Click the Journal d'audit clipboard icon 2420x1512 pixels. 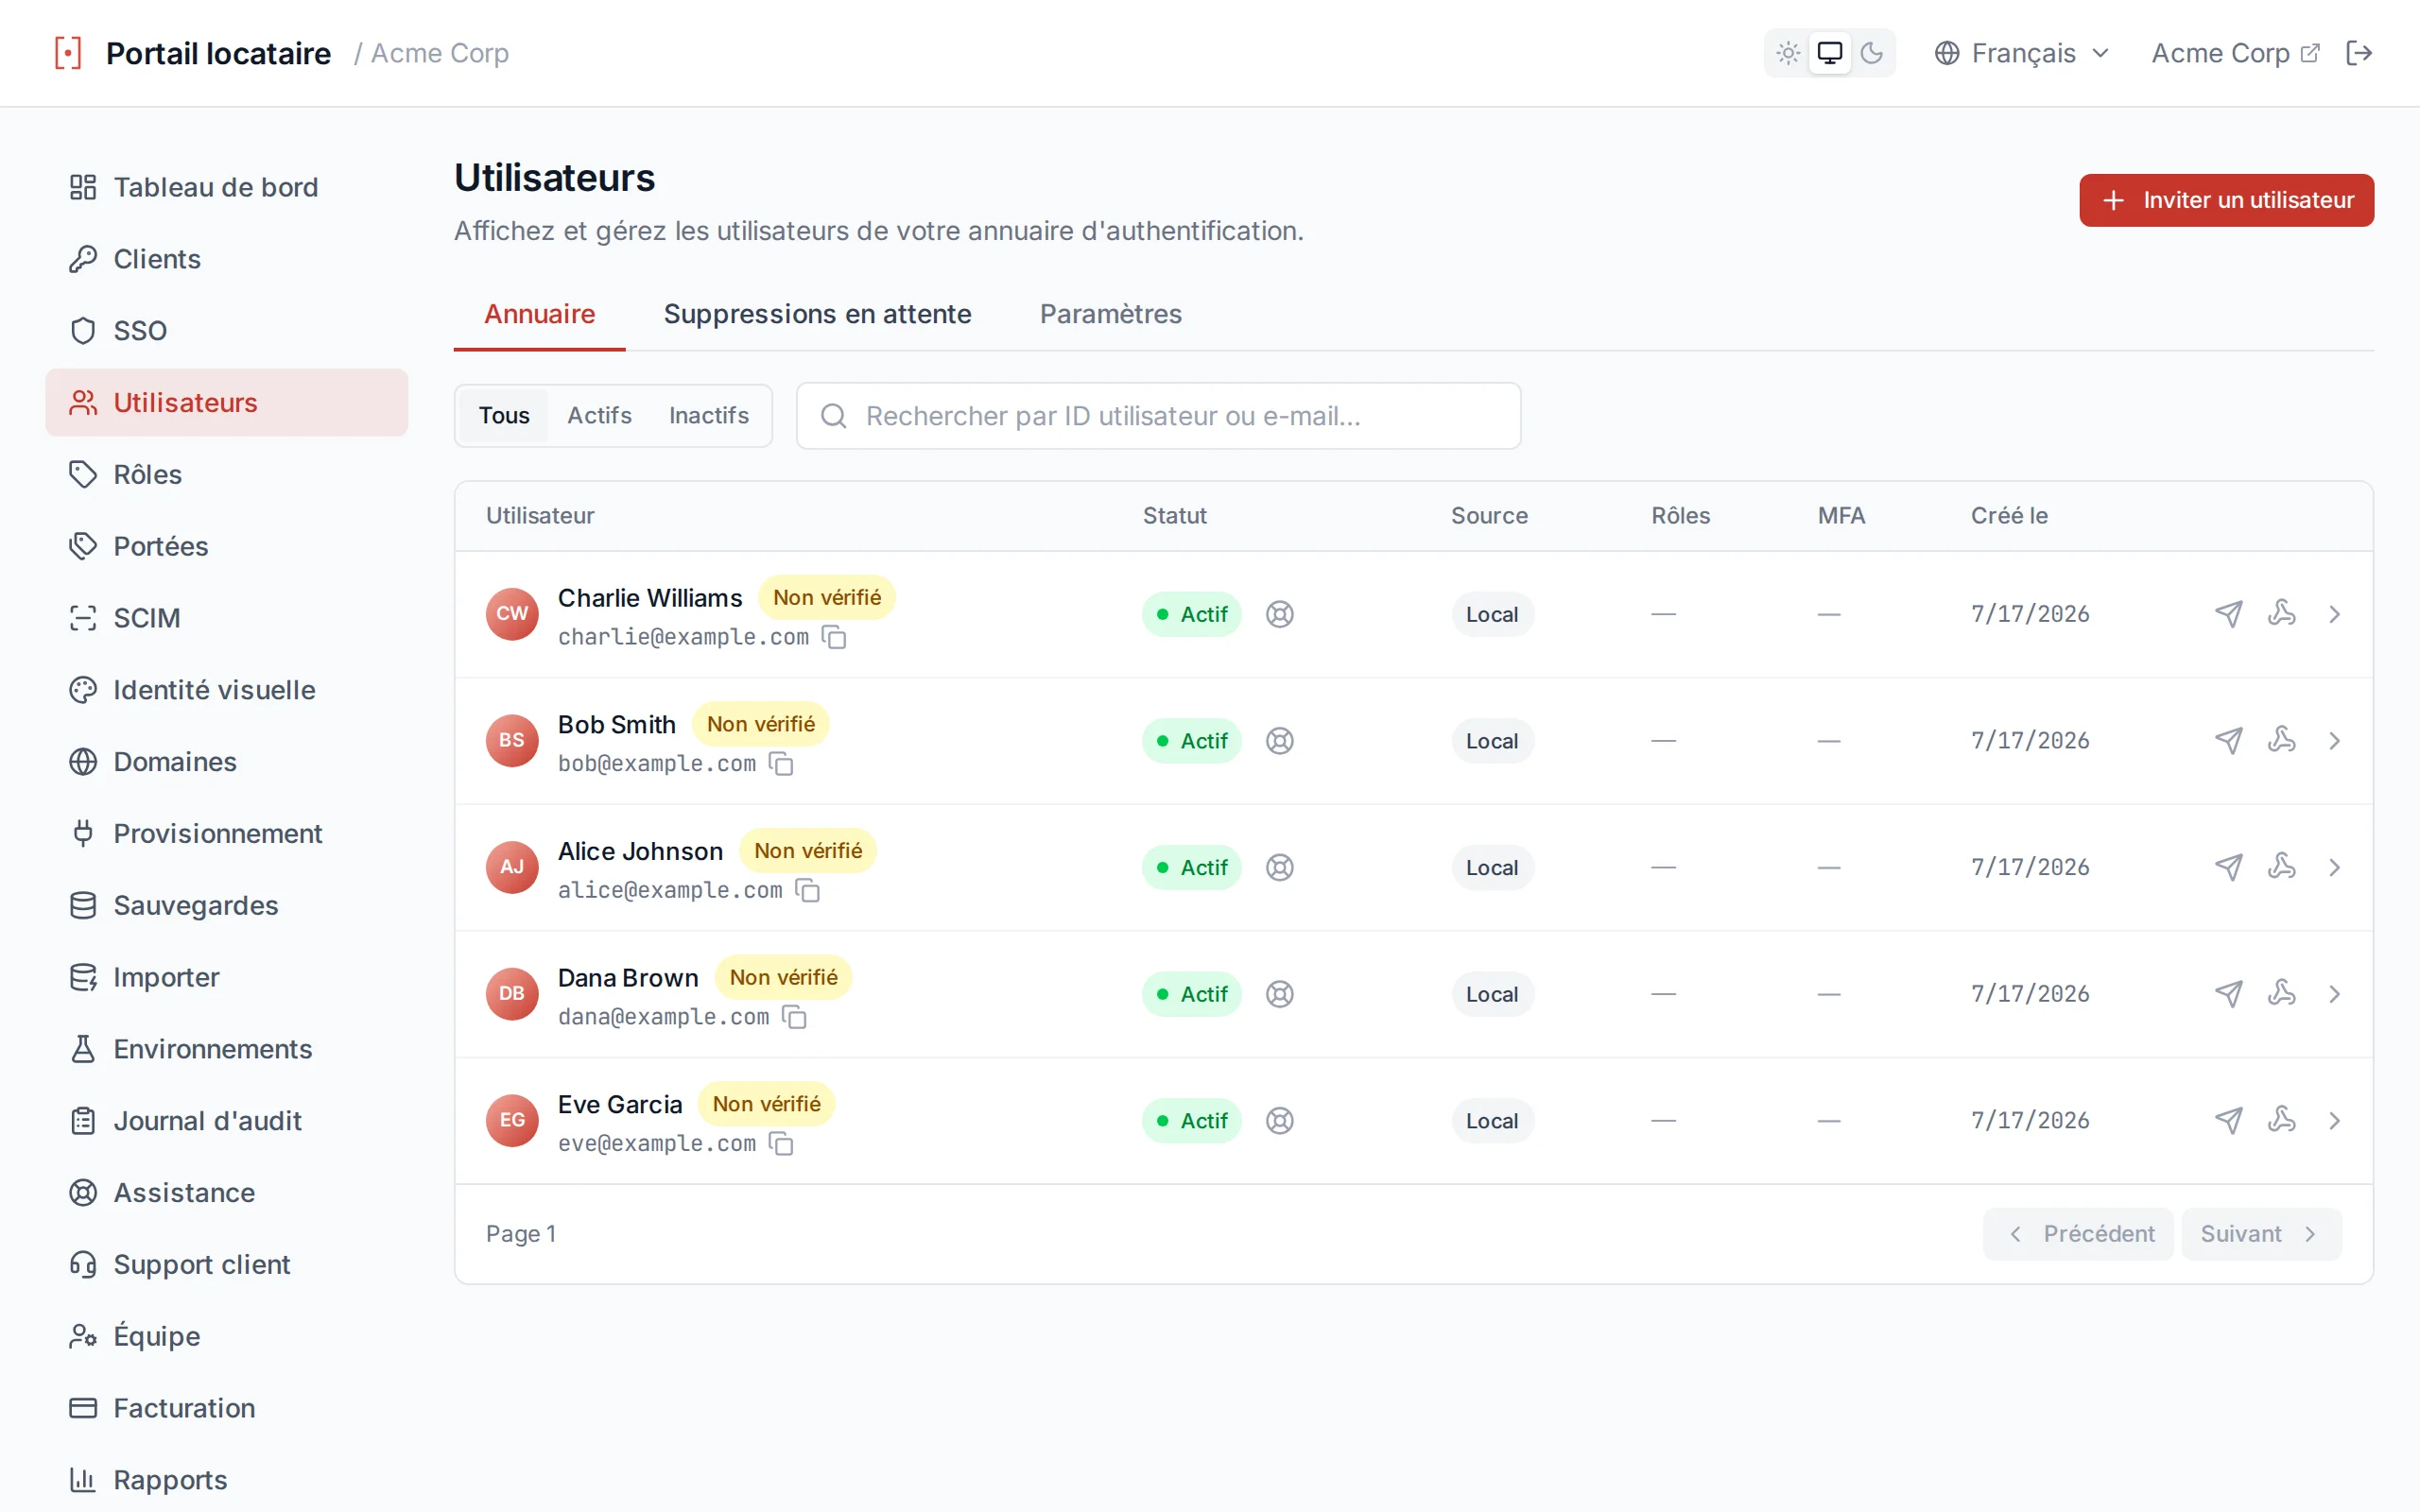(x=83, y=1121)
